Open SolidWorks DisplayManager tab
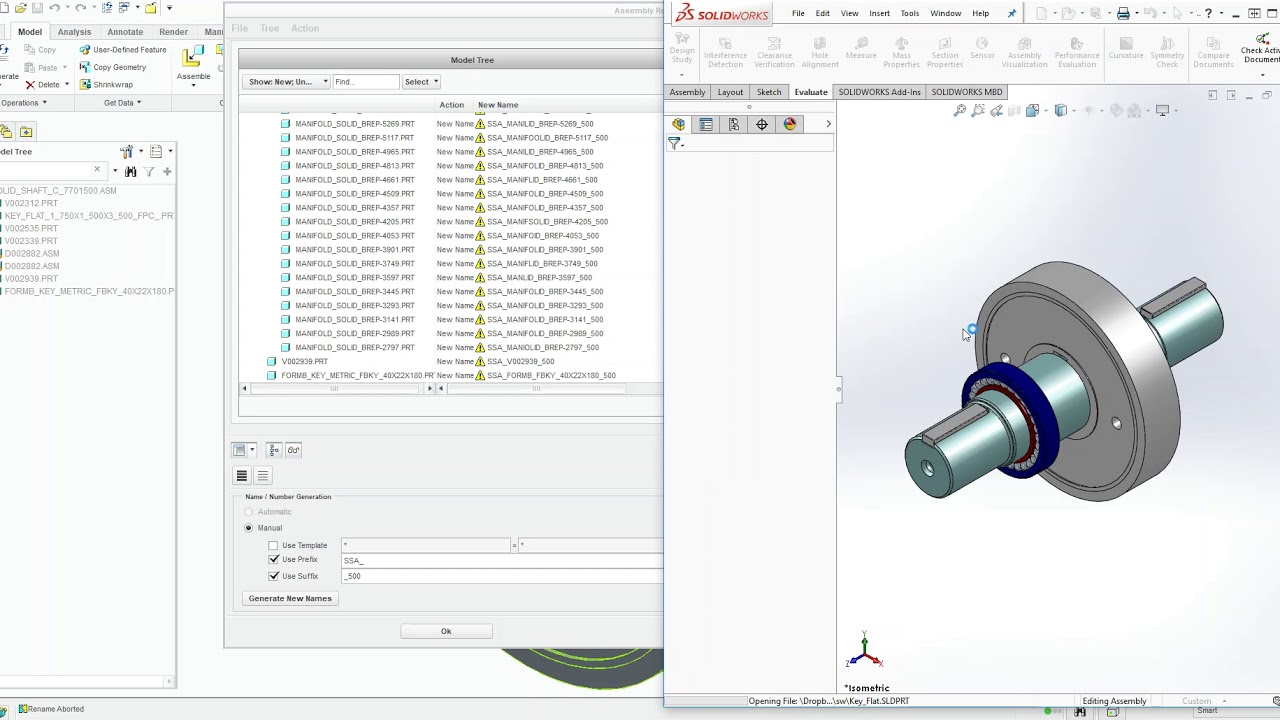This screenshot has height=720, width=1280. point(790,124)
